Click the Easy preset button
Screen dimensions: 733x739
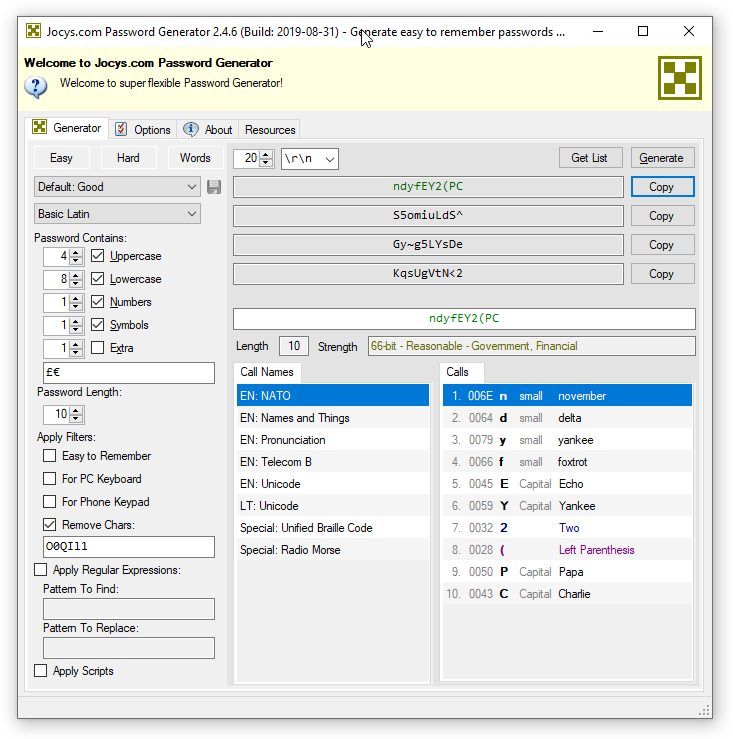(61, 158)
